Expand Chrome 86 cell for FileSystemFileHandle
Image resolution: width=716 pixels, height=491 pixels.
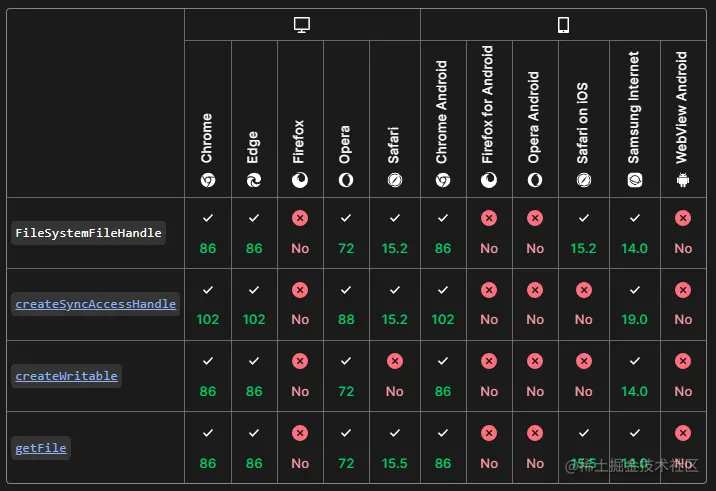[208, 233]
